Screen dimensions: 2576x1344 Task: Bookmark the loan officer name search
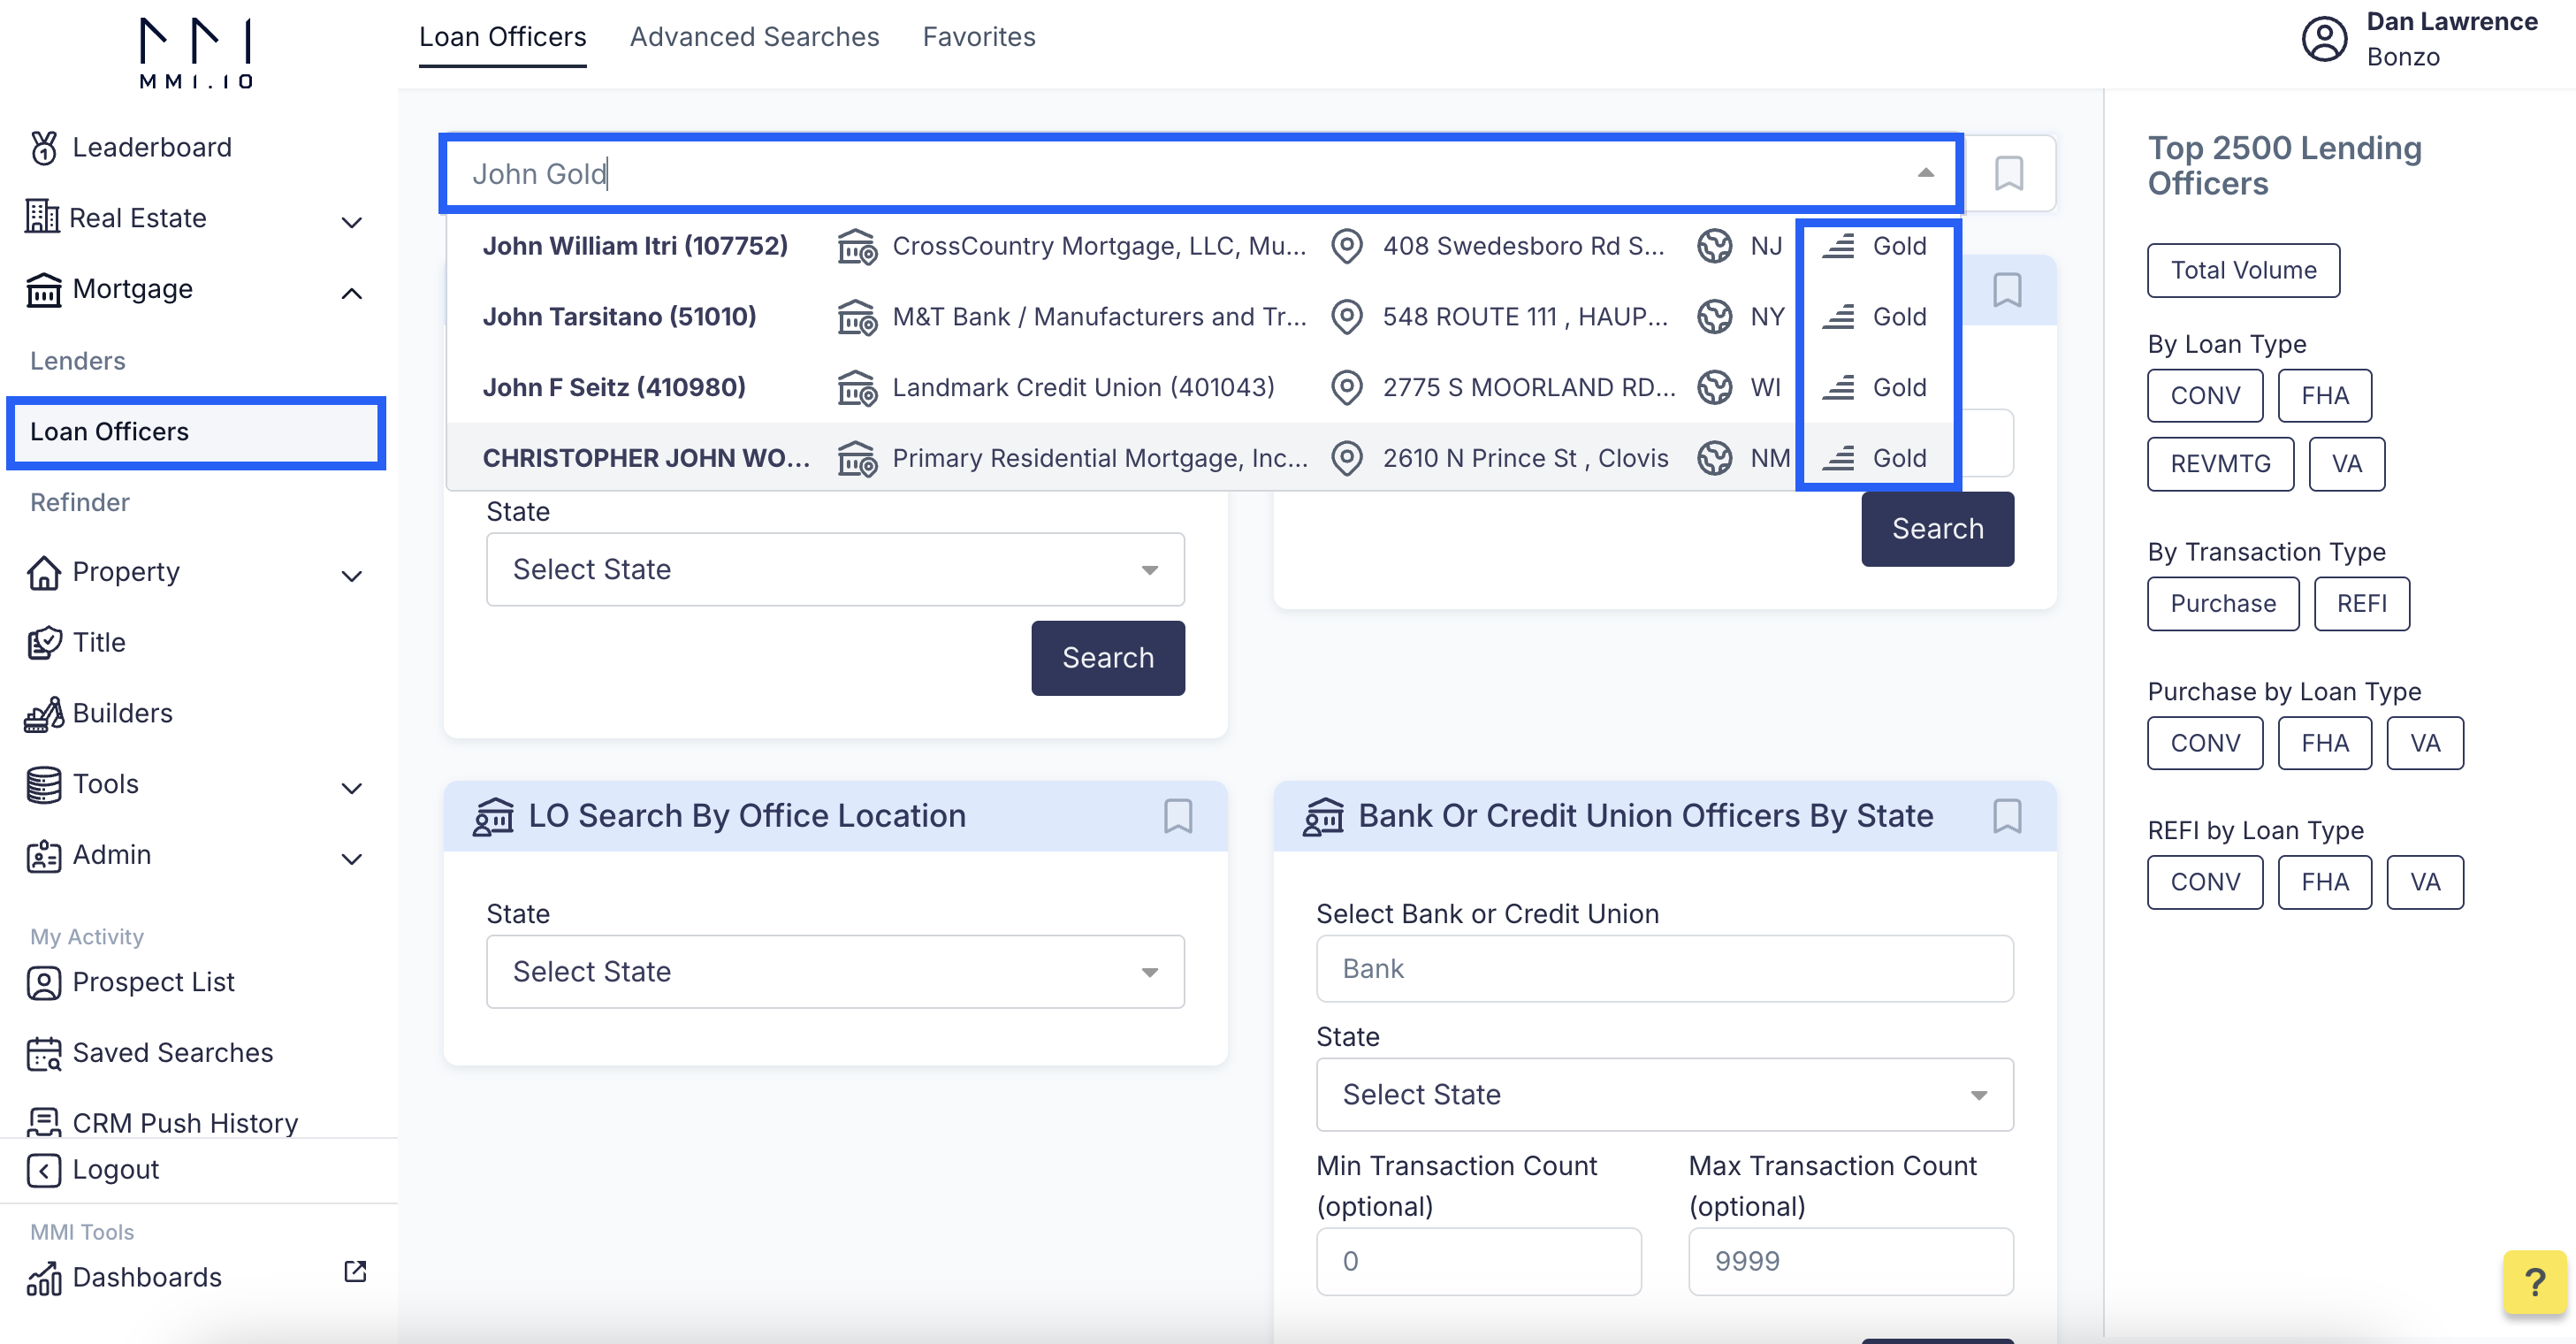[x=2009, y=173]
